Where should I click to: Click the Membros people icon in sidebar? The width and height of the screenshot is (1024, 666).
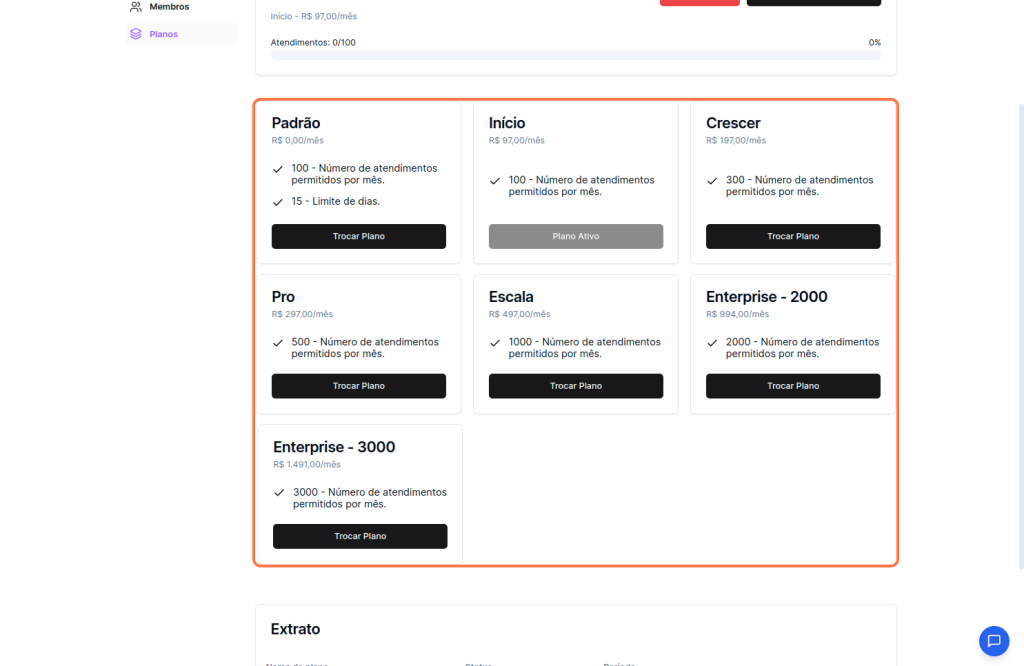[136, 7]
